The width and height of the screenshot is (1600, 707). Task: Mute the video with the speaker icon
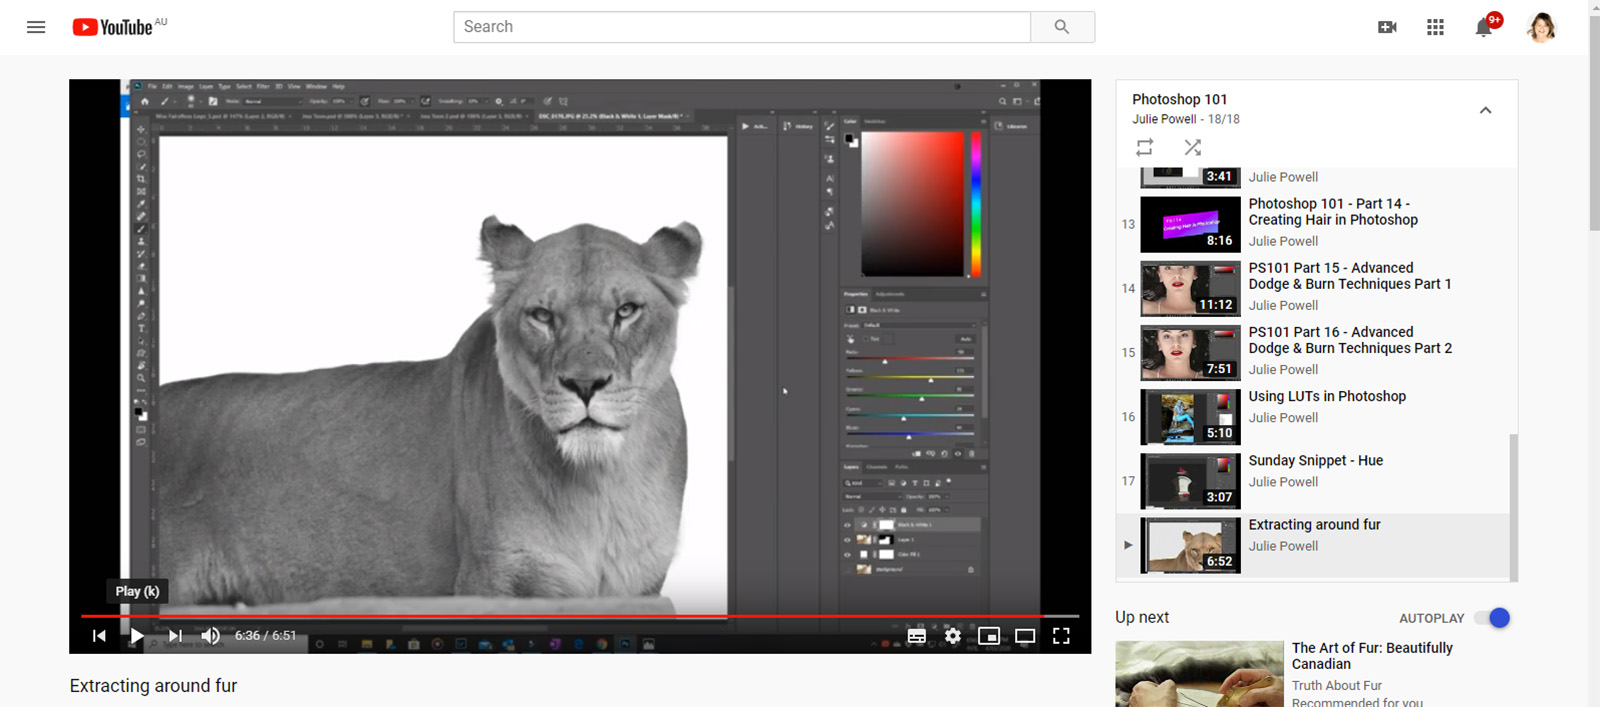[x=210, y=636]
